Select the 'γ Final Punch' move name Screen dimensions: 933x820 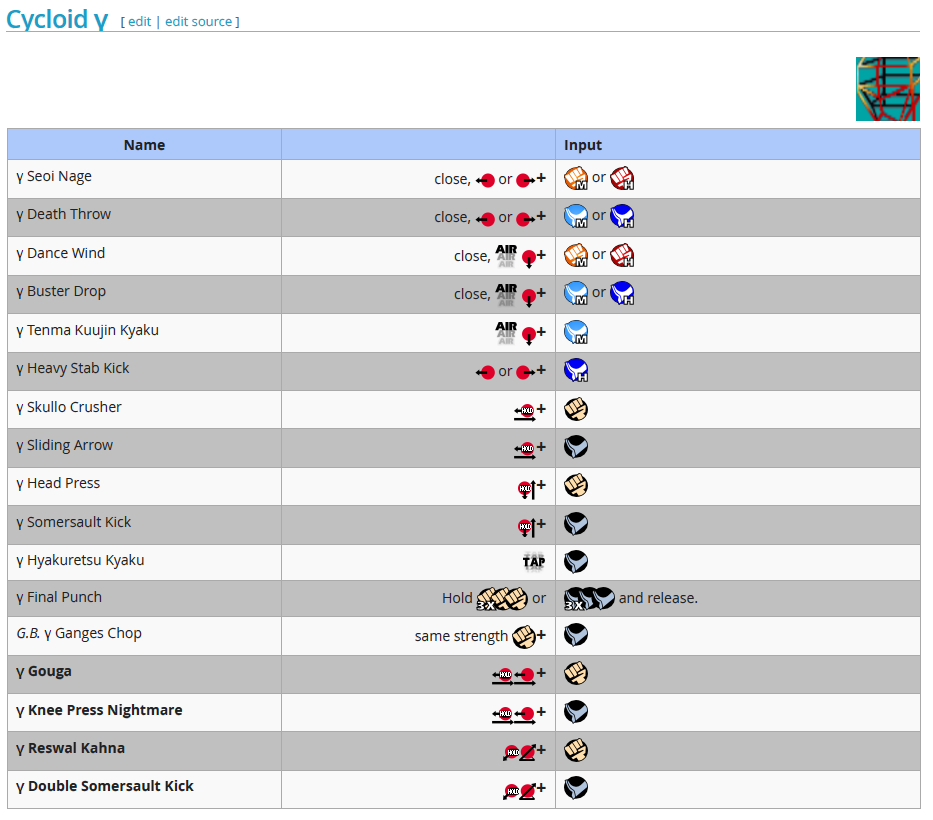click(x=59, y=597)
